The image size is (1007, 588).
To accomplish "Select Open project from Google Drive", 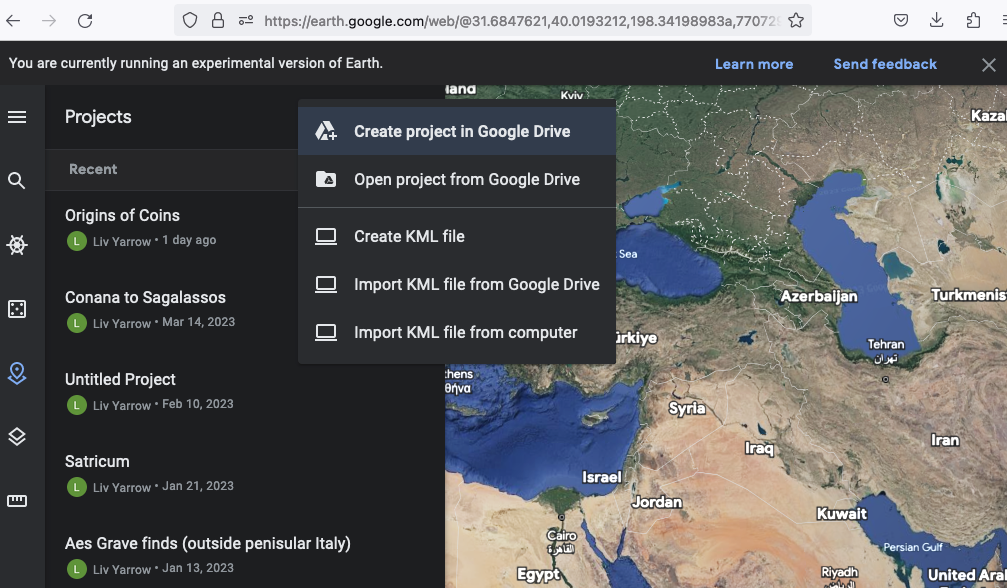I will pyautogui.click(x=466, y=180).
